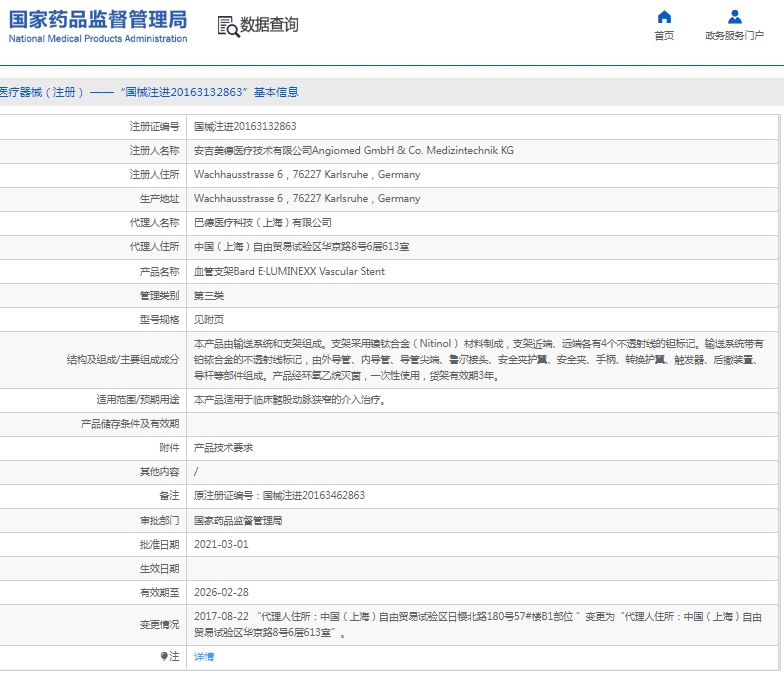Click the 政务服务门户 text link
This screenshot has height=675, width=784.
734,36
